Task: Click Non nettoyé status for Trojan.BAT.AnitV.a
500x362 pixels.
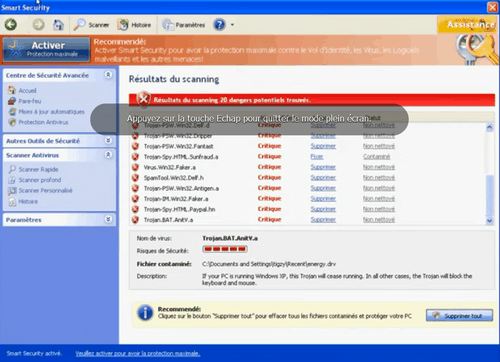Action: (x=379, y=220)
